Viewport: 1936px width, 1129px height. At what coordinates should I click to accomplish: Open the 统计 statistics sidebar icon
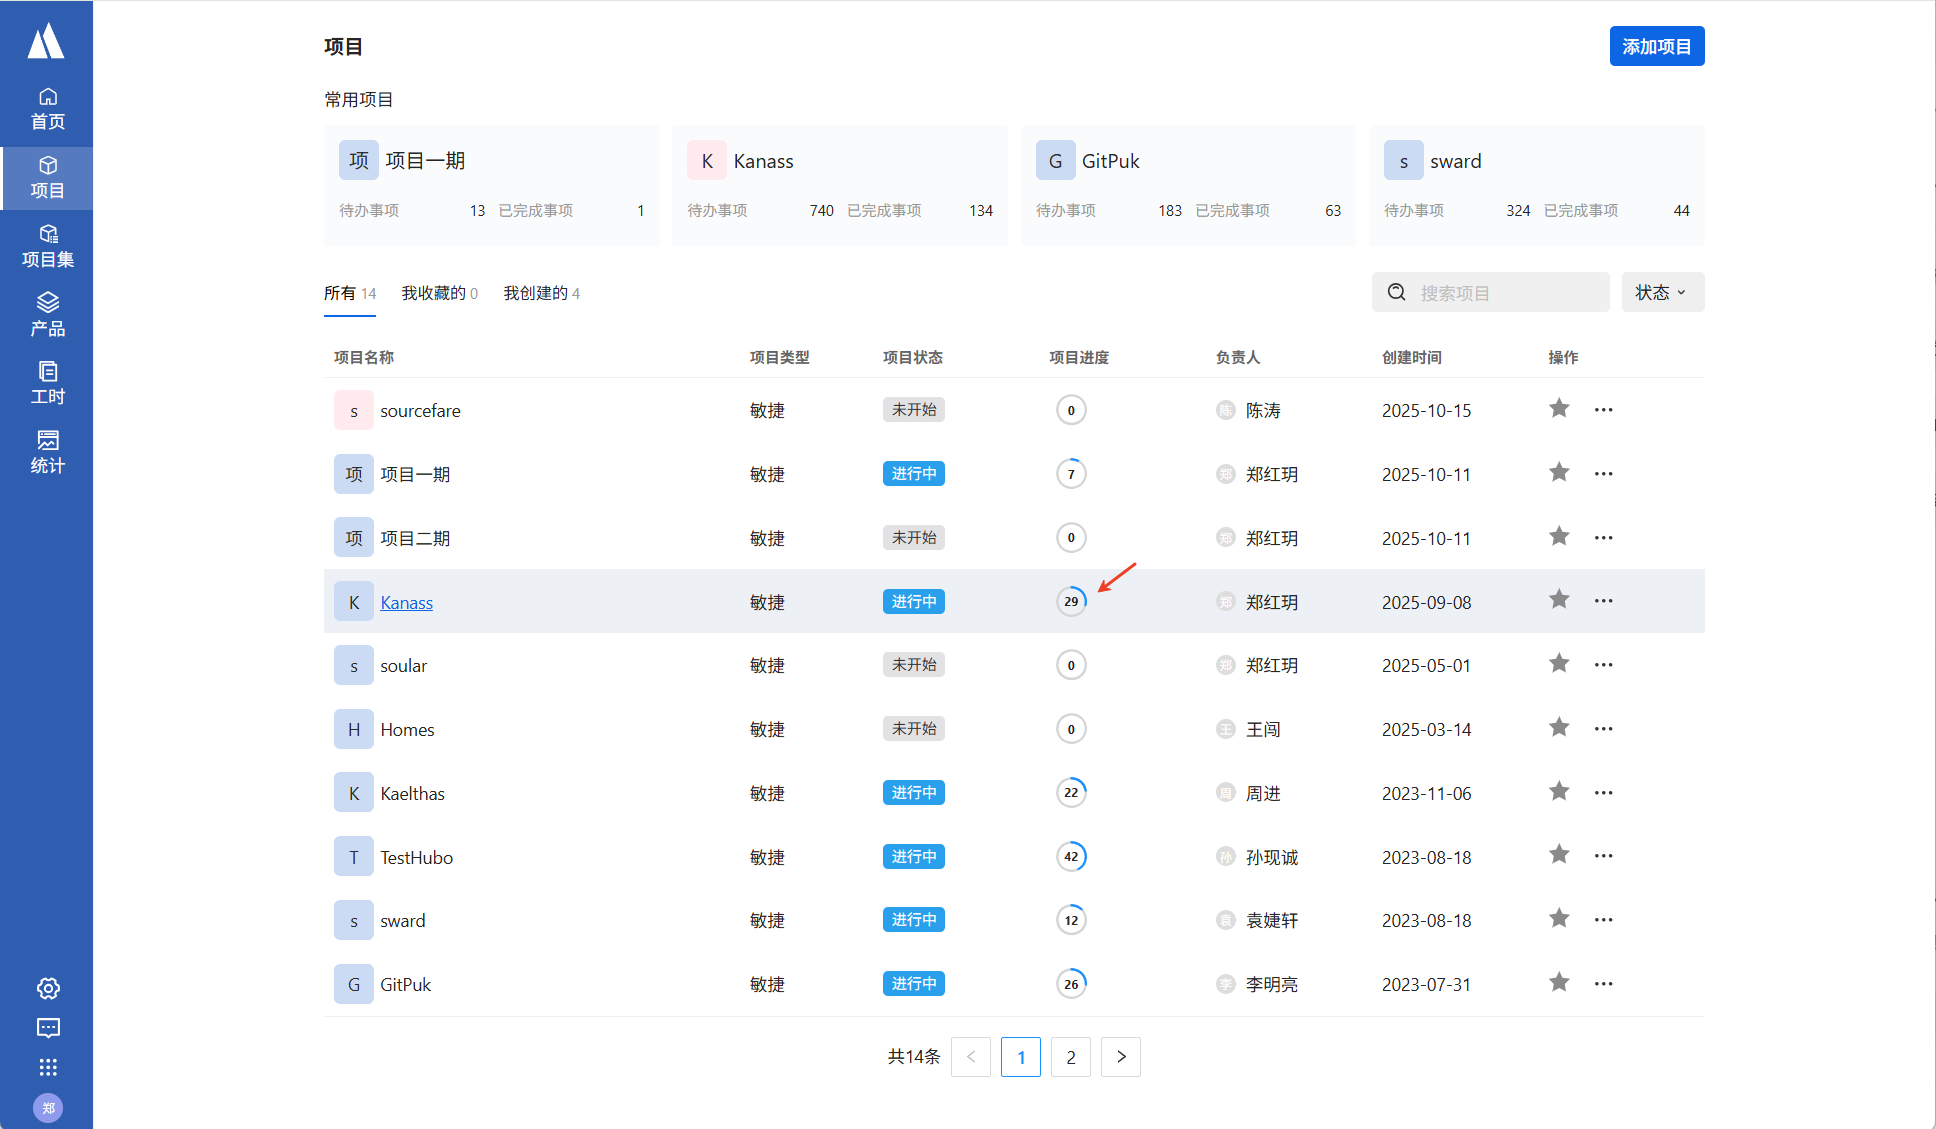point(47,452)
